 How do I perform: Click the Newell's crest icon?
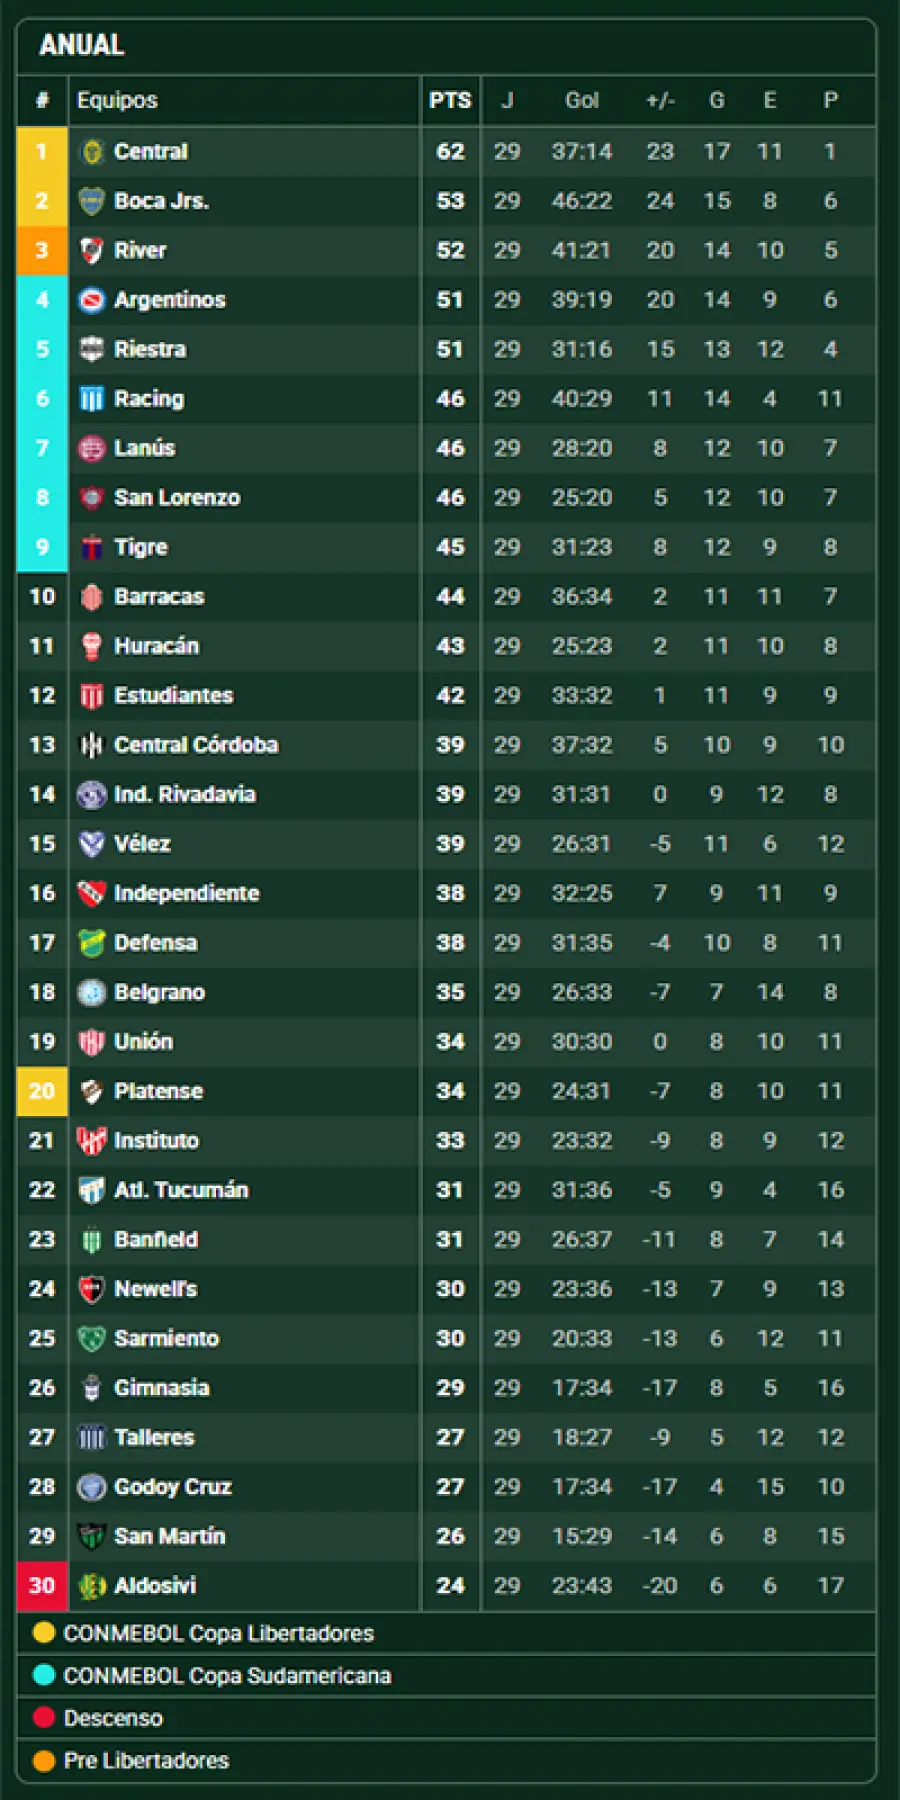[x=92, y=1289]
